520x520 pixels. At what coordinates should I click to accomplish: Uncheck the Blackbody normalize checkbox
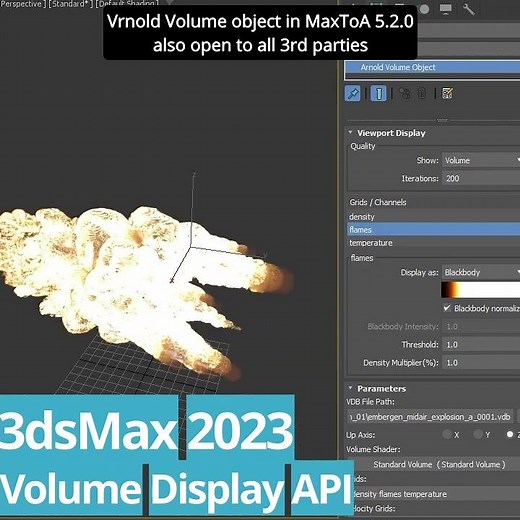447,308
